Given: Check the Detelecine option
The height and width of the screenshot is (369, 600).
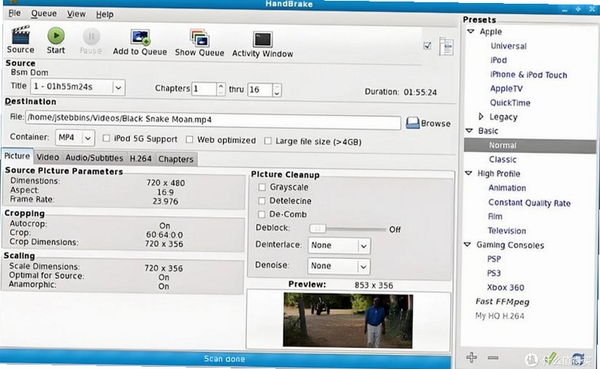Looking at the screenshot, I should pyautogui.click(x=262, y=201).
